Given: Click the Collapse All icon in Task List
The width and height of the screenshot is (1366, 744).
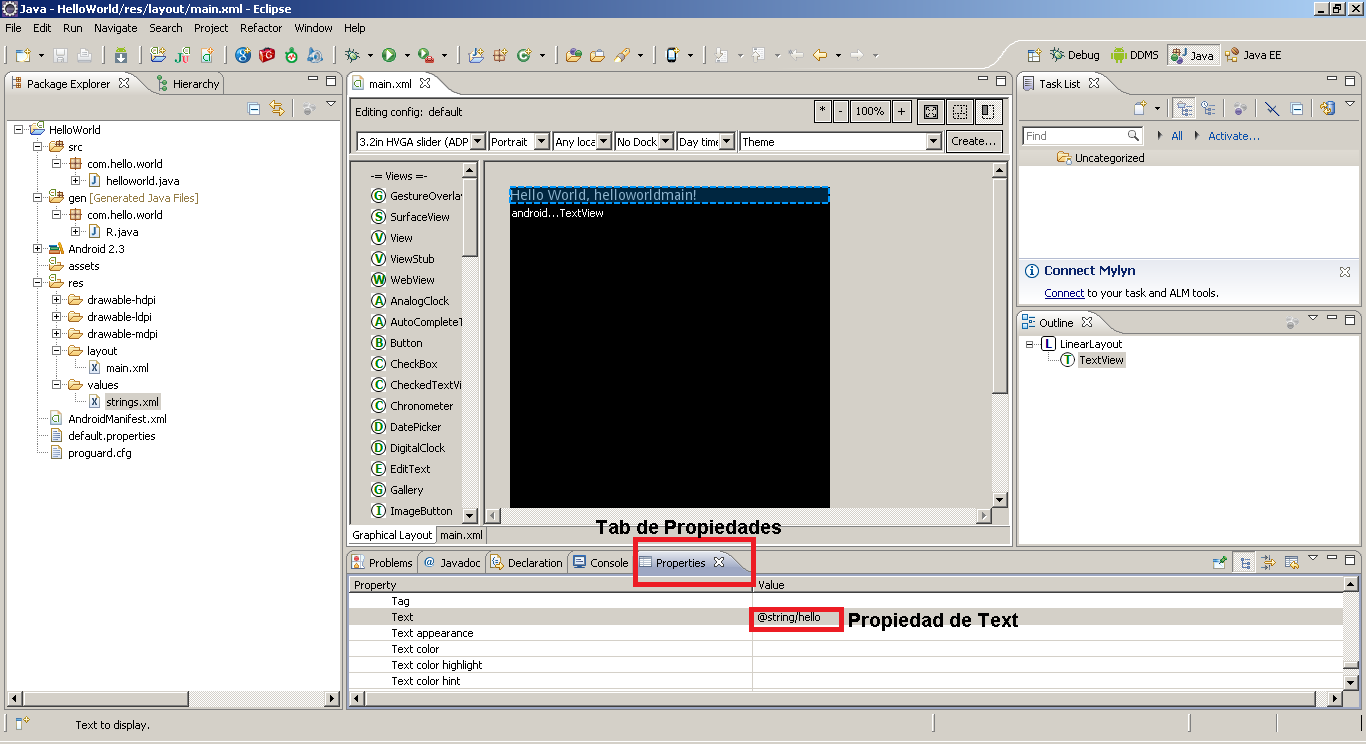Looking at the screenshot, I should point(1297,108).
